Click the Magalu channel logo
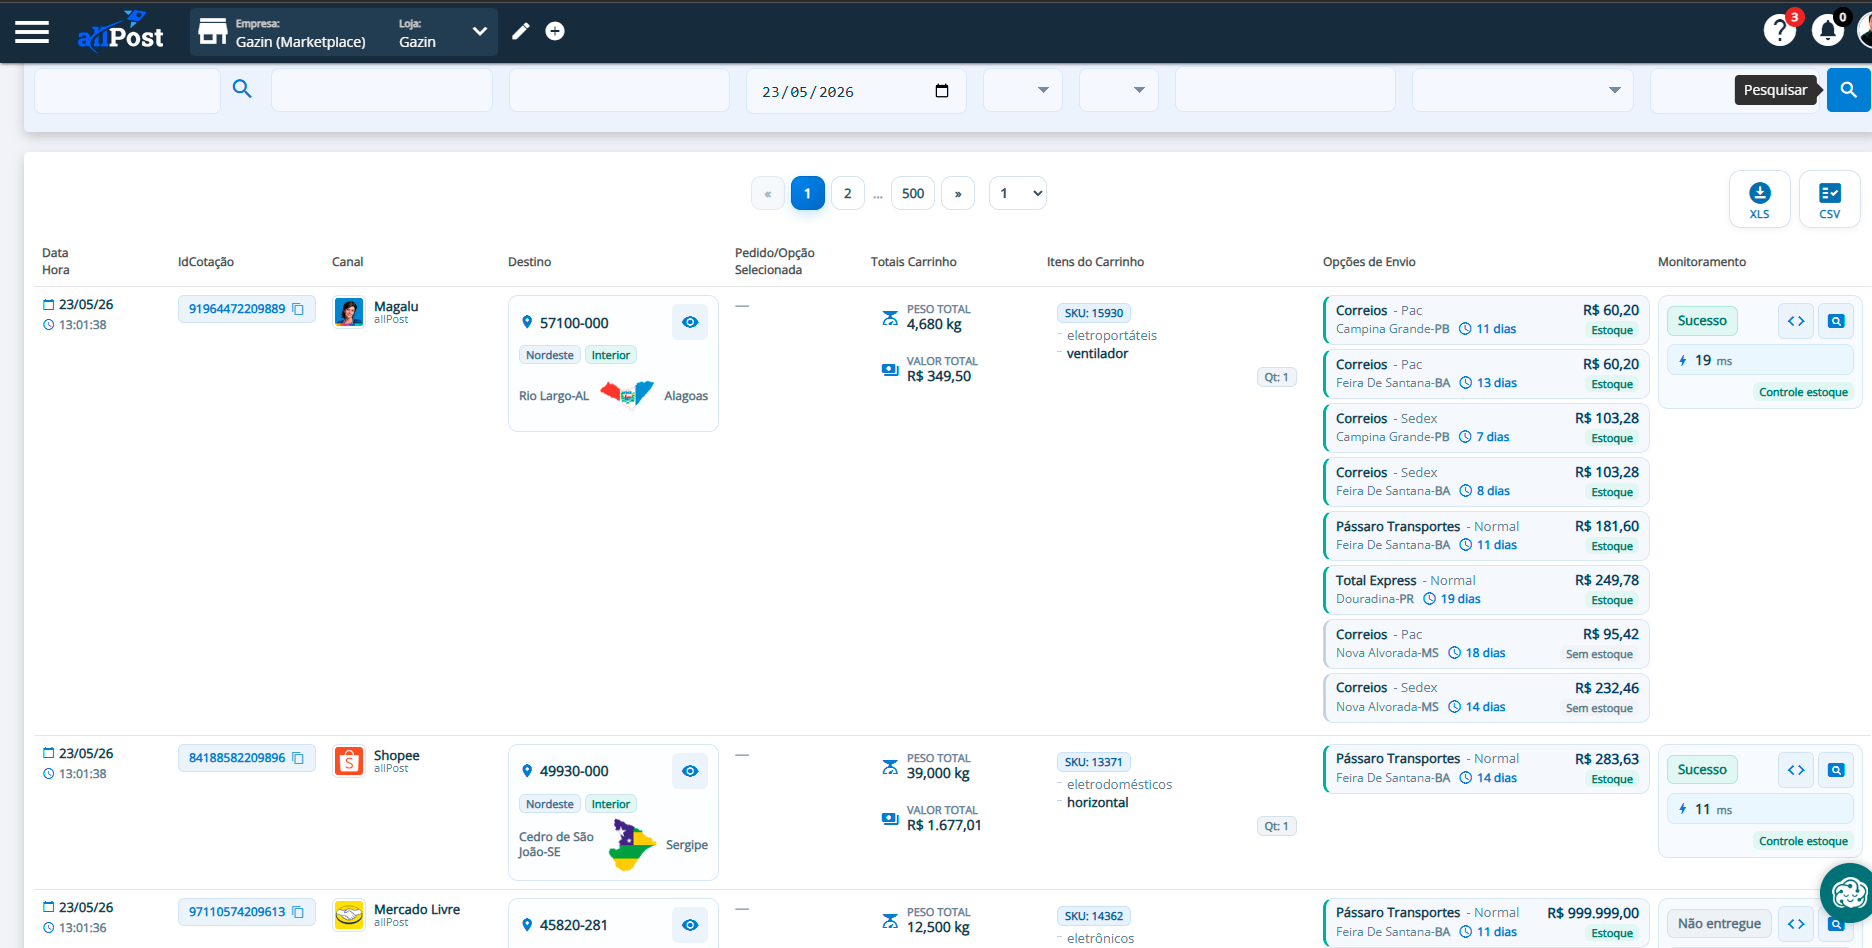The image size is (1872, 948). tap(349, 312)
